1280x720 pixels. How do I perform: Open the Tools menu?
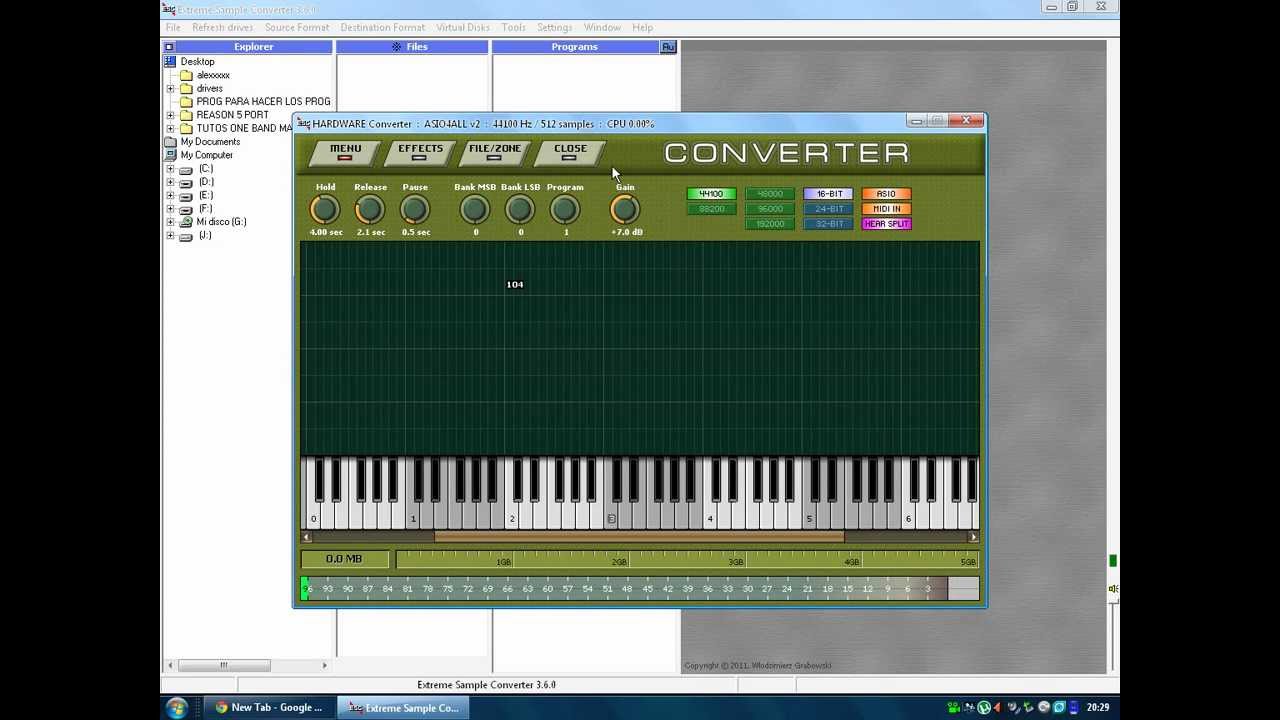coord(513,28)
